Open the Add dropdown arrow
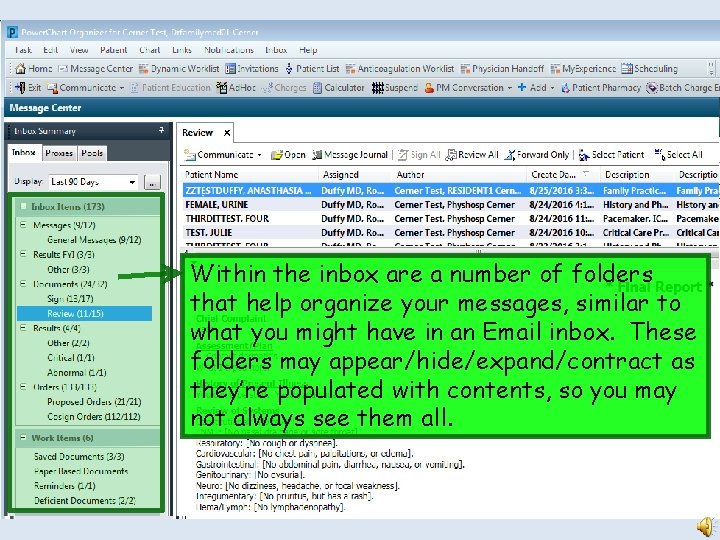Image resolution: width=720 pixels, height=540 pixels. point(552,88)
